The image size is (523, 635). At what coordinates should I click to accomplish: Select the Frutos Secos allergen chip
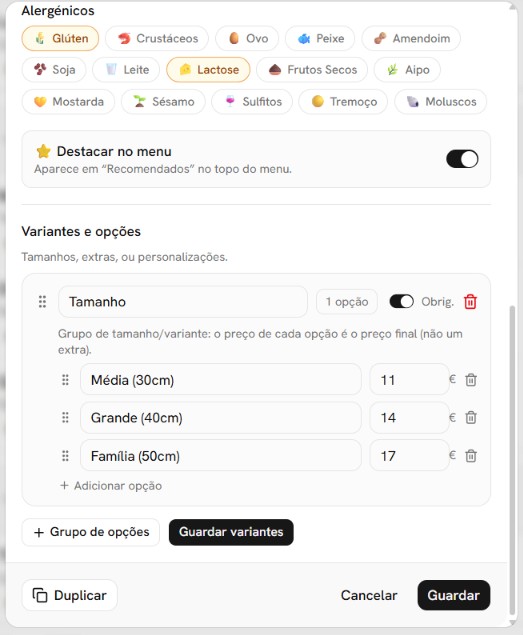tap(312, 70)
